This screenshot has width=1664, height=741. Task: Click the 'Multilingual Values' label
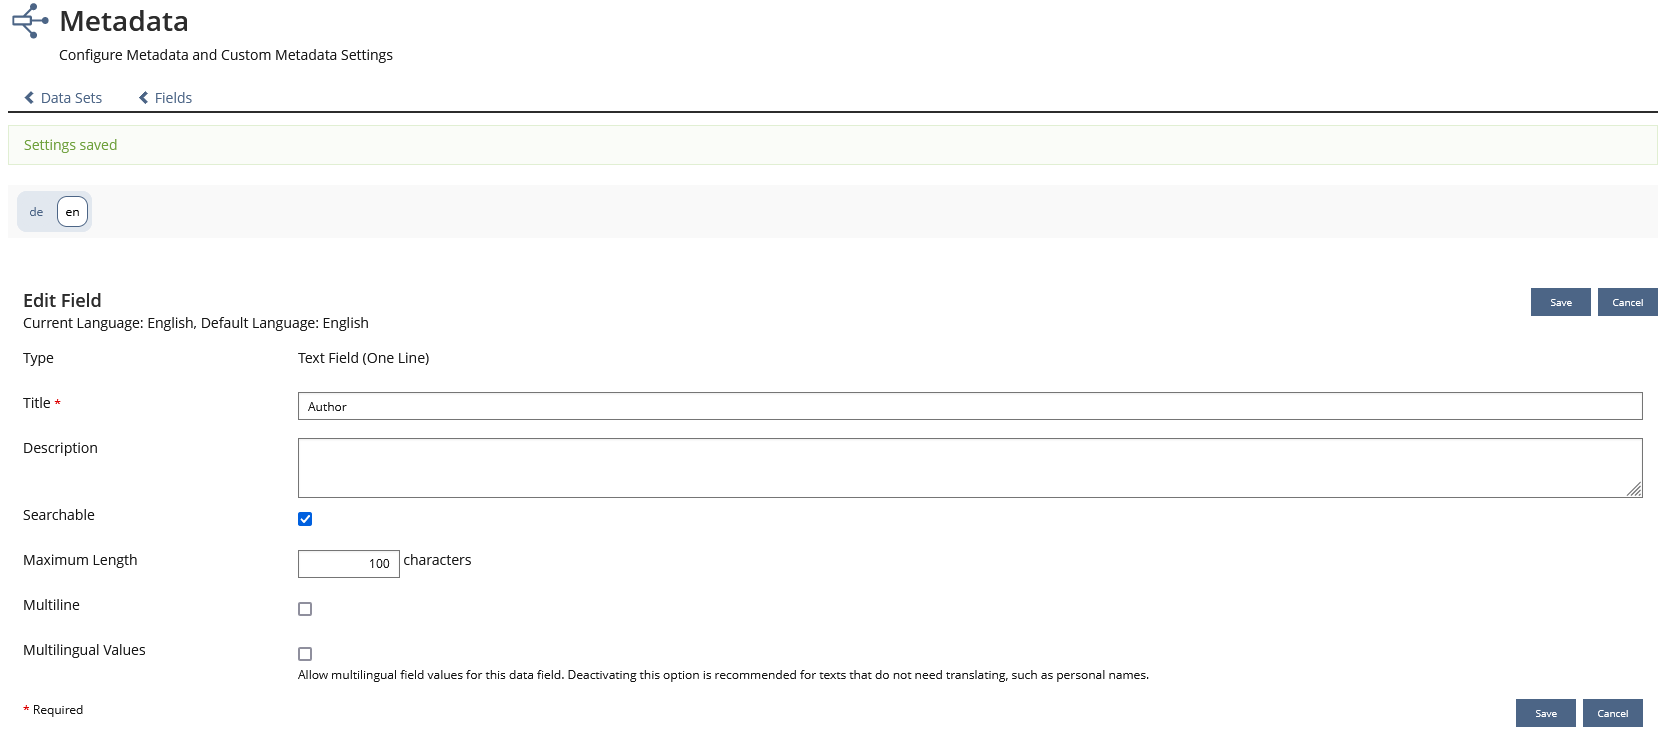[x=84, y=650]
